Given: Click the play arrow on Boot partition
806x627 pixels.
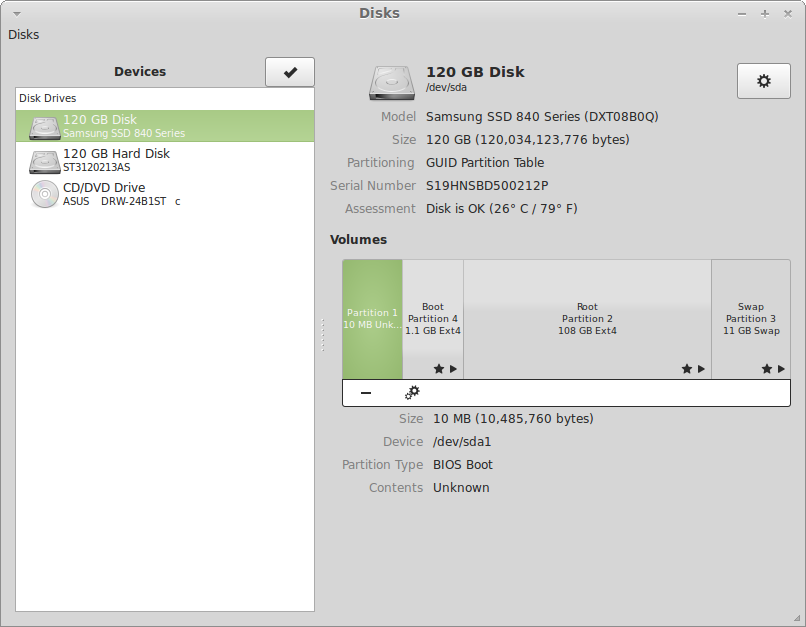Looking at the screenshot, I should [x=453, y=368].
